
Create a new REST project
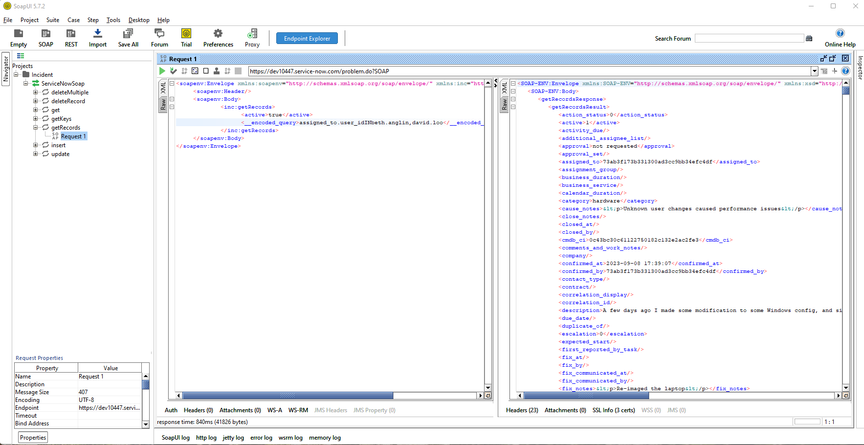click(71, 37)
